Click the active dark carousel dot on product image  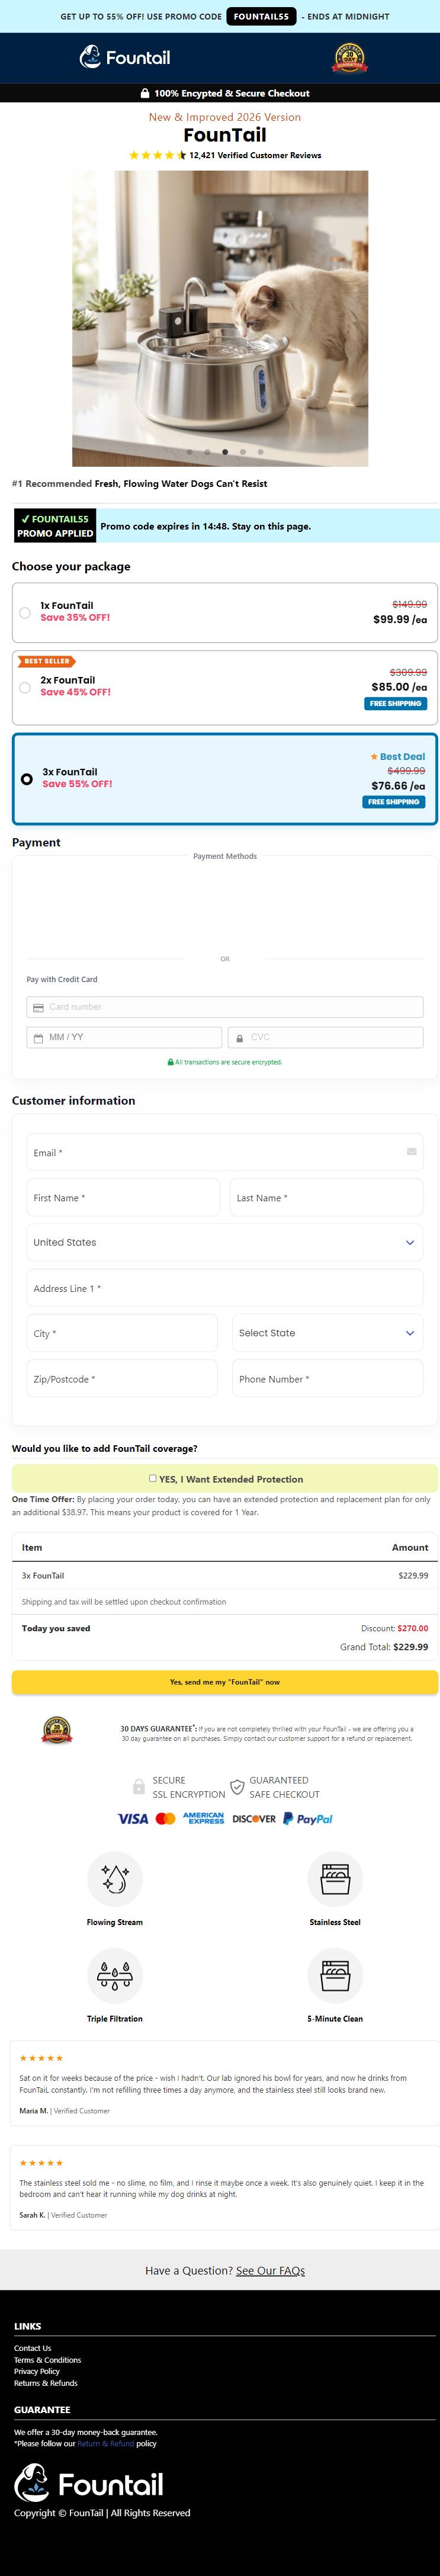click(x=225, y=452)
